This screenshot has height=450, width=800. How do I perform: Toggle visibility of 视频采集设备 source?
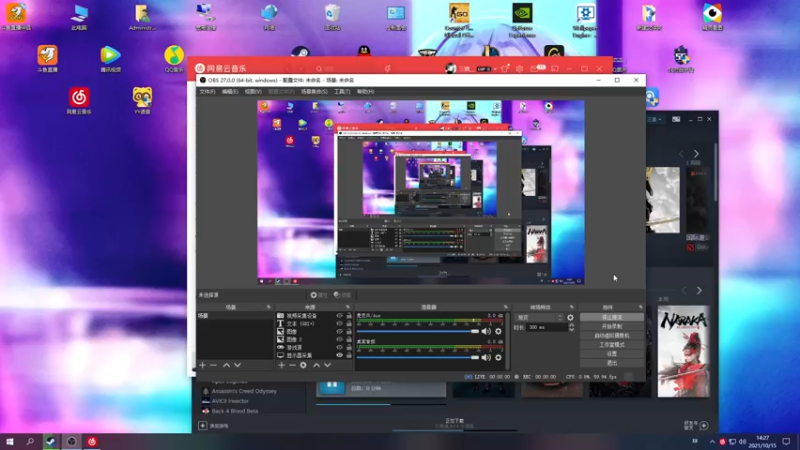pyautogui.click(x=339, y=316)
